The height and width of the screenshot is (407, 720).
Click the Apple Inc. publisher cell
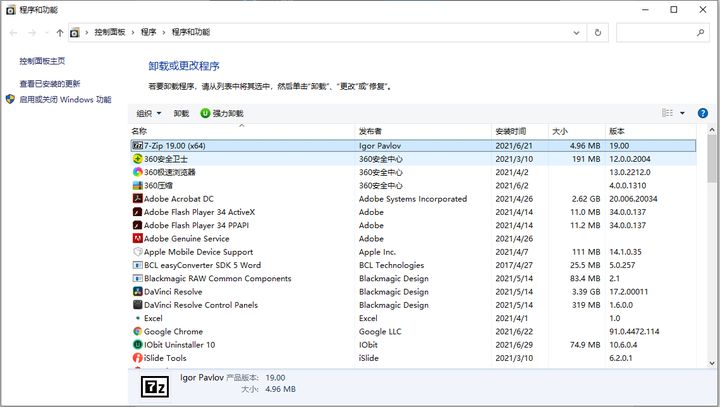click(377, 252)
